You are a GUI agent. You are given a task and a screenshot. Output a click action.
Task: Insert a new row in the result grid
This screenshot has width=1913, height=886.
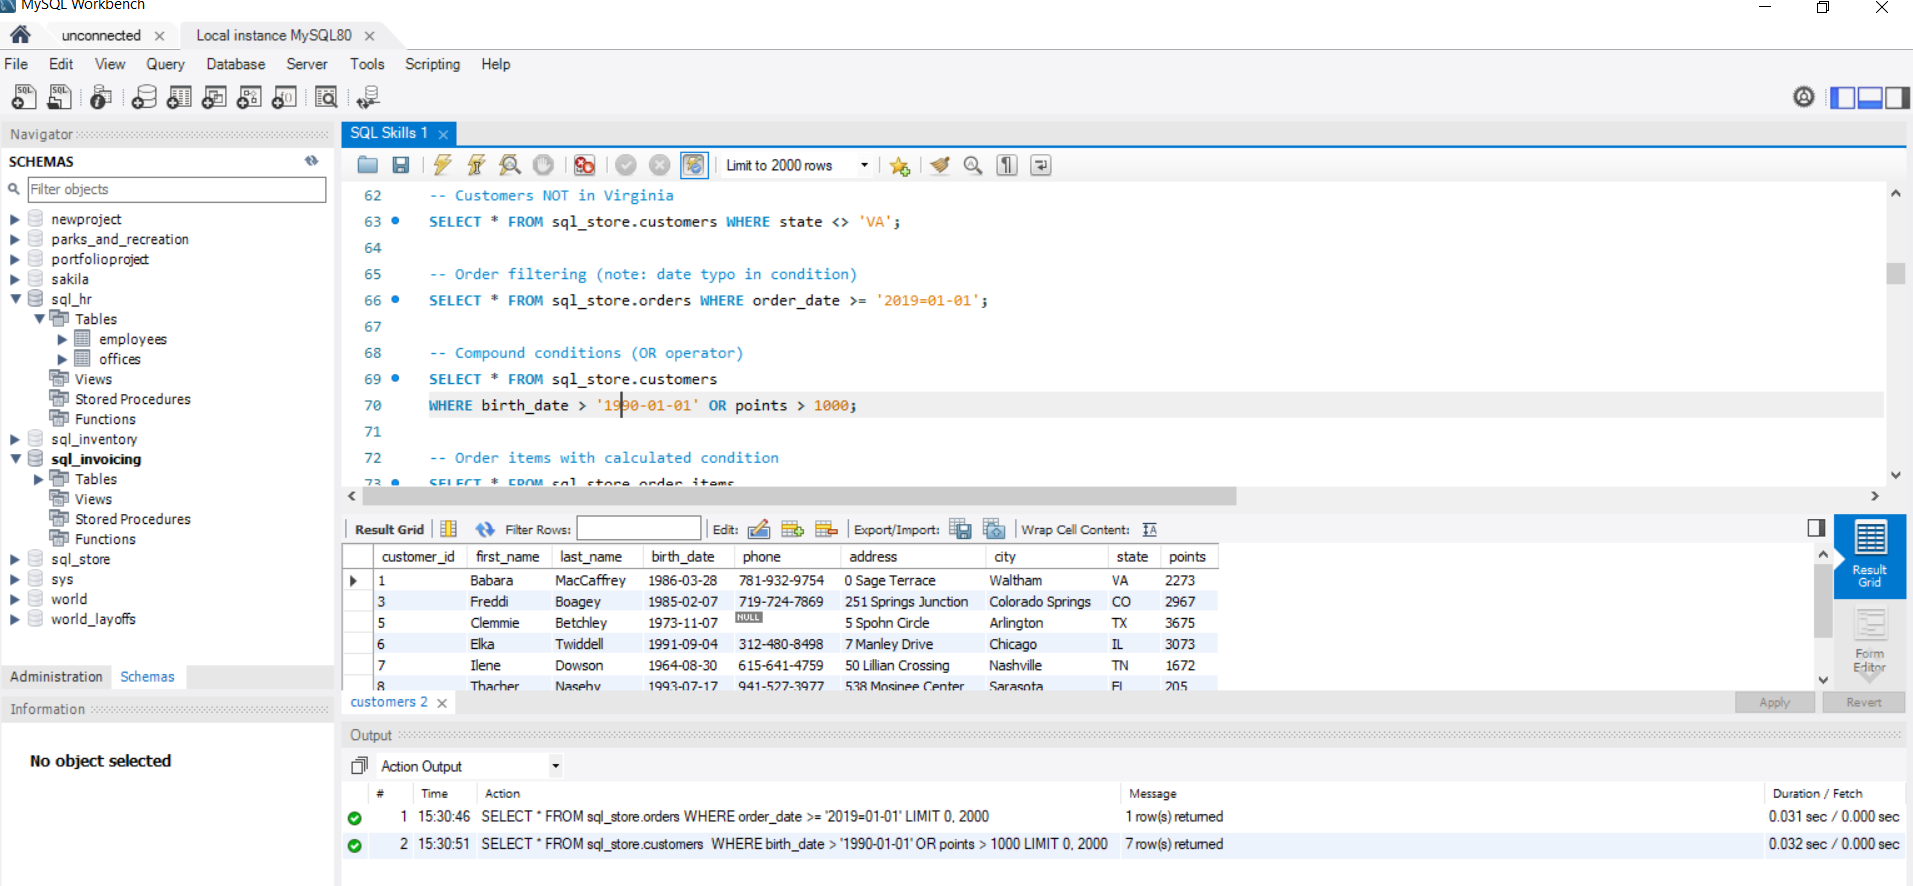[x=792, y=529]
